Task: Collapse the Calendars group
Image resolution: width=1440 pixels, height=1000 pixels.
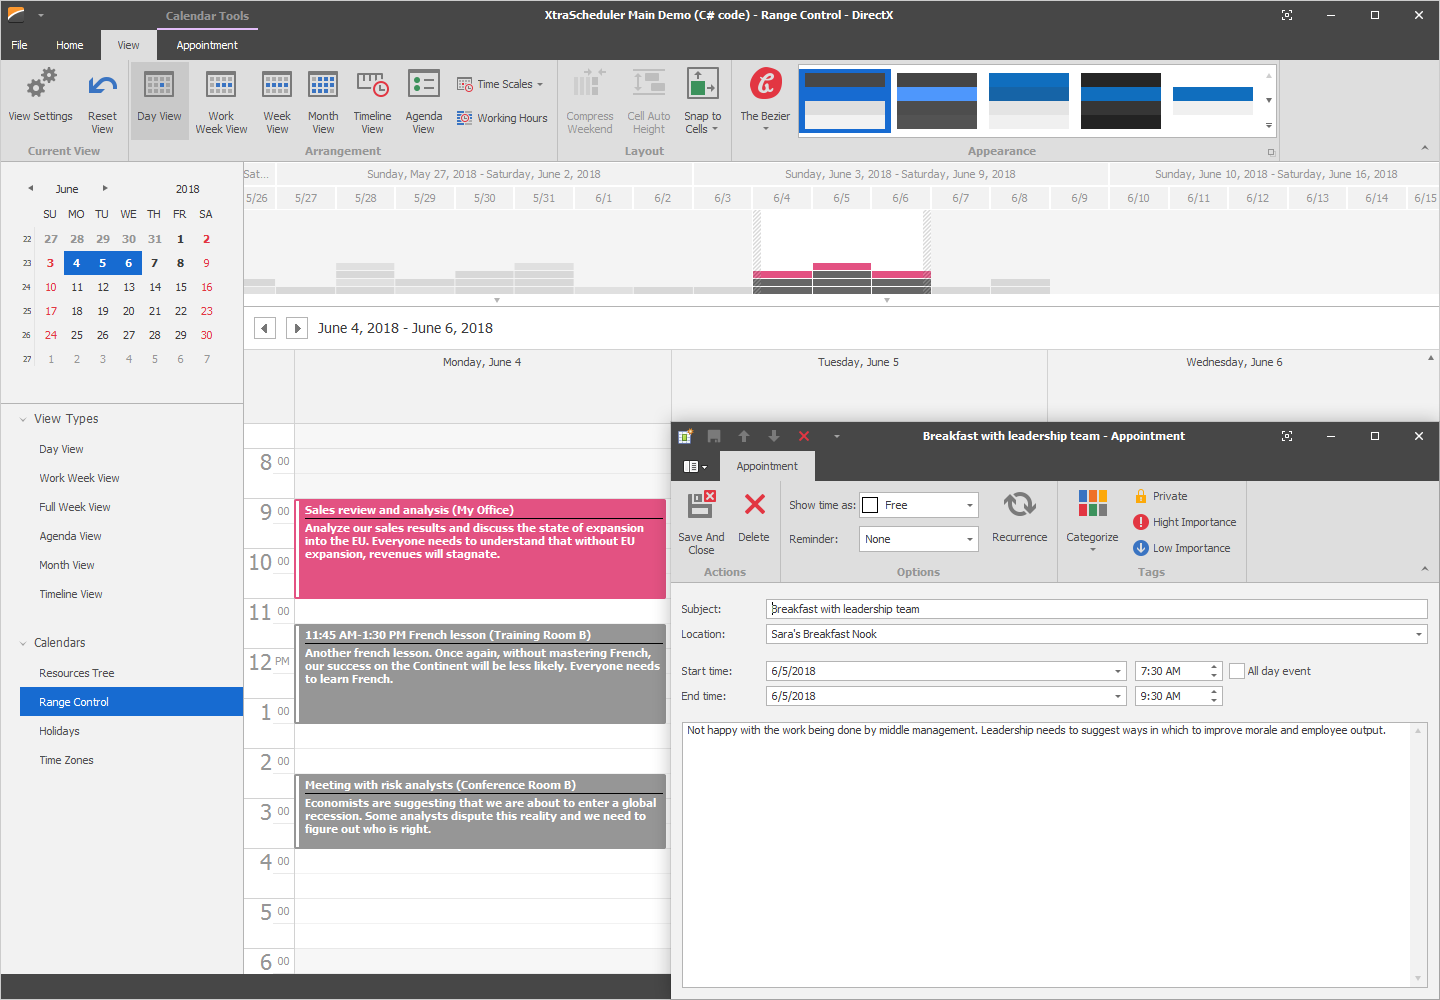Action: pos(23,643)
